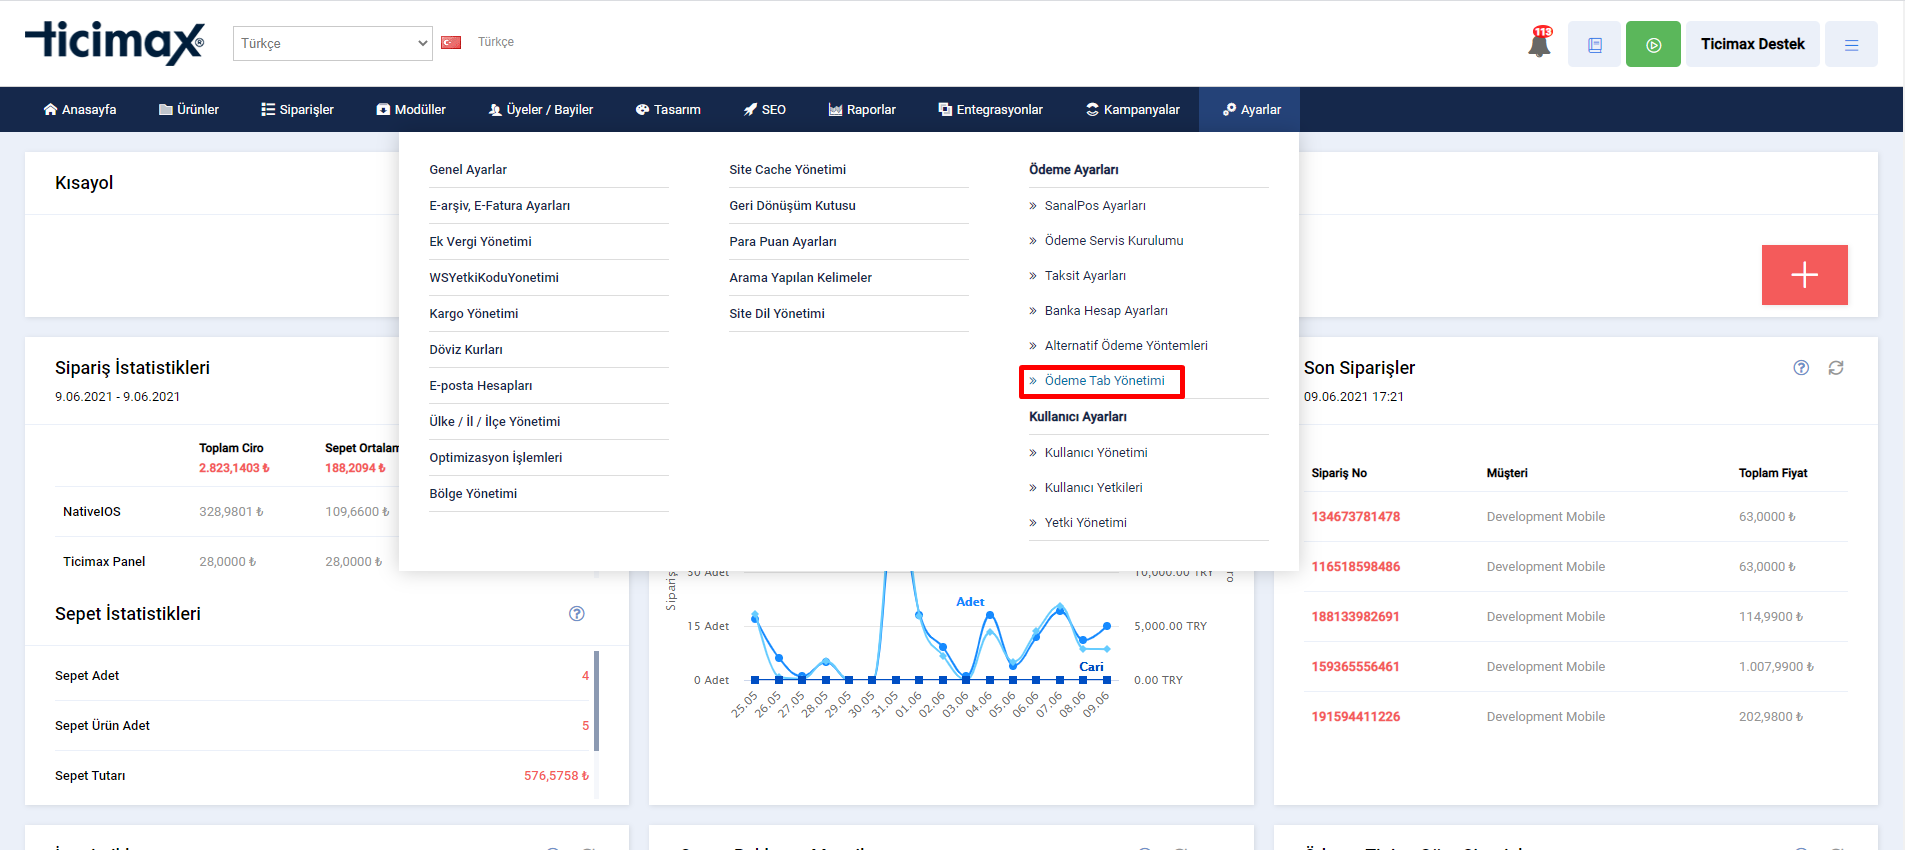Open the Kampanyalar menu
This screenshot has width=1905, height=850.
(1133, 110)
